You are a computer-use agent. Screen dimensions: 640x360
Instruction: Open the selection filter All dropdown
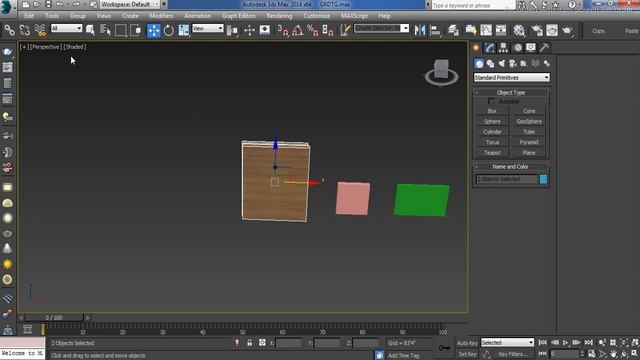click(66, 28)
